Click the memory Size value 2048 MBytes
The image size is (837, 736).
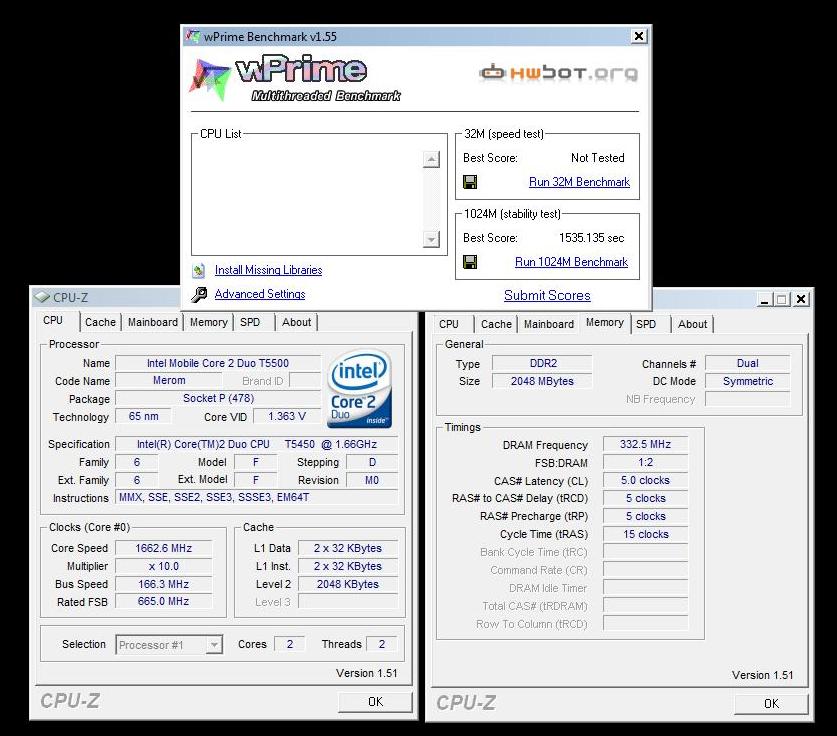coord(542,381)
